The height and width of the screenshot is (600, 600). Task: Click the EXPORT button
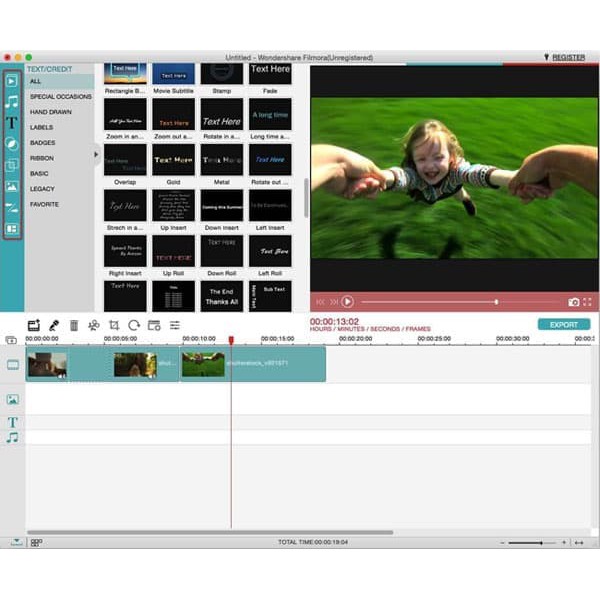(563, 324)
